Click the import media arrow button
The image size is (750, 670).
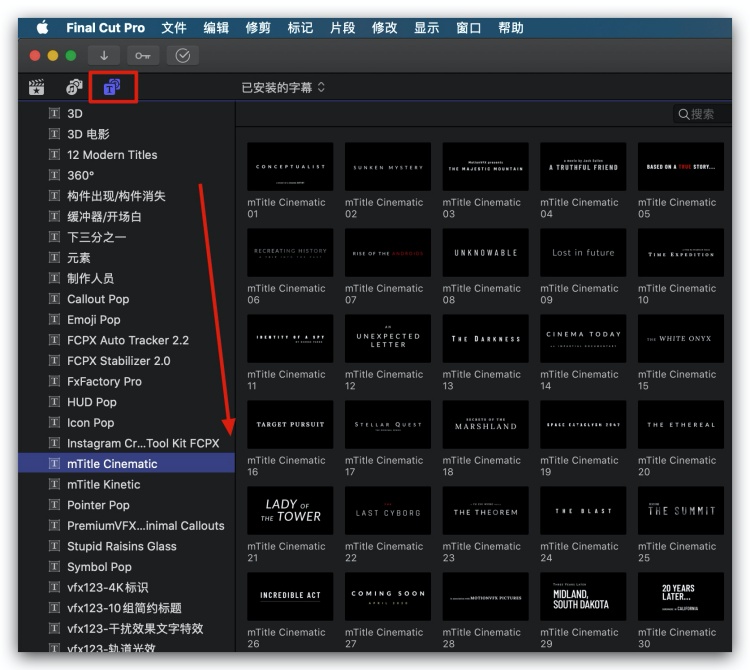tap(104, 55)
